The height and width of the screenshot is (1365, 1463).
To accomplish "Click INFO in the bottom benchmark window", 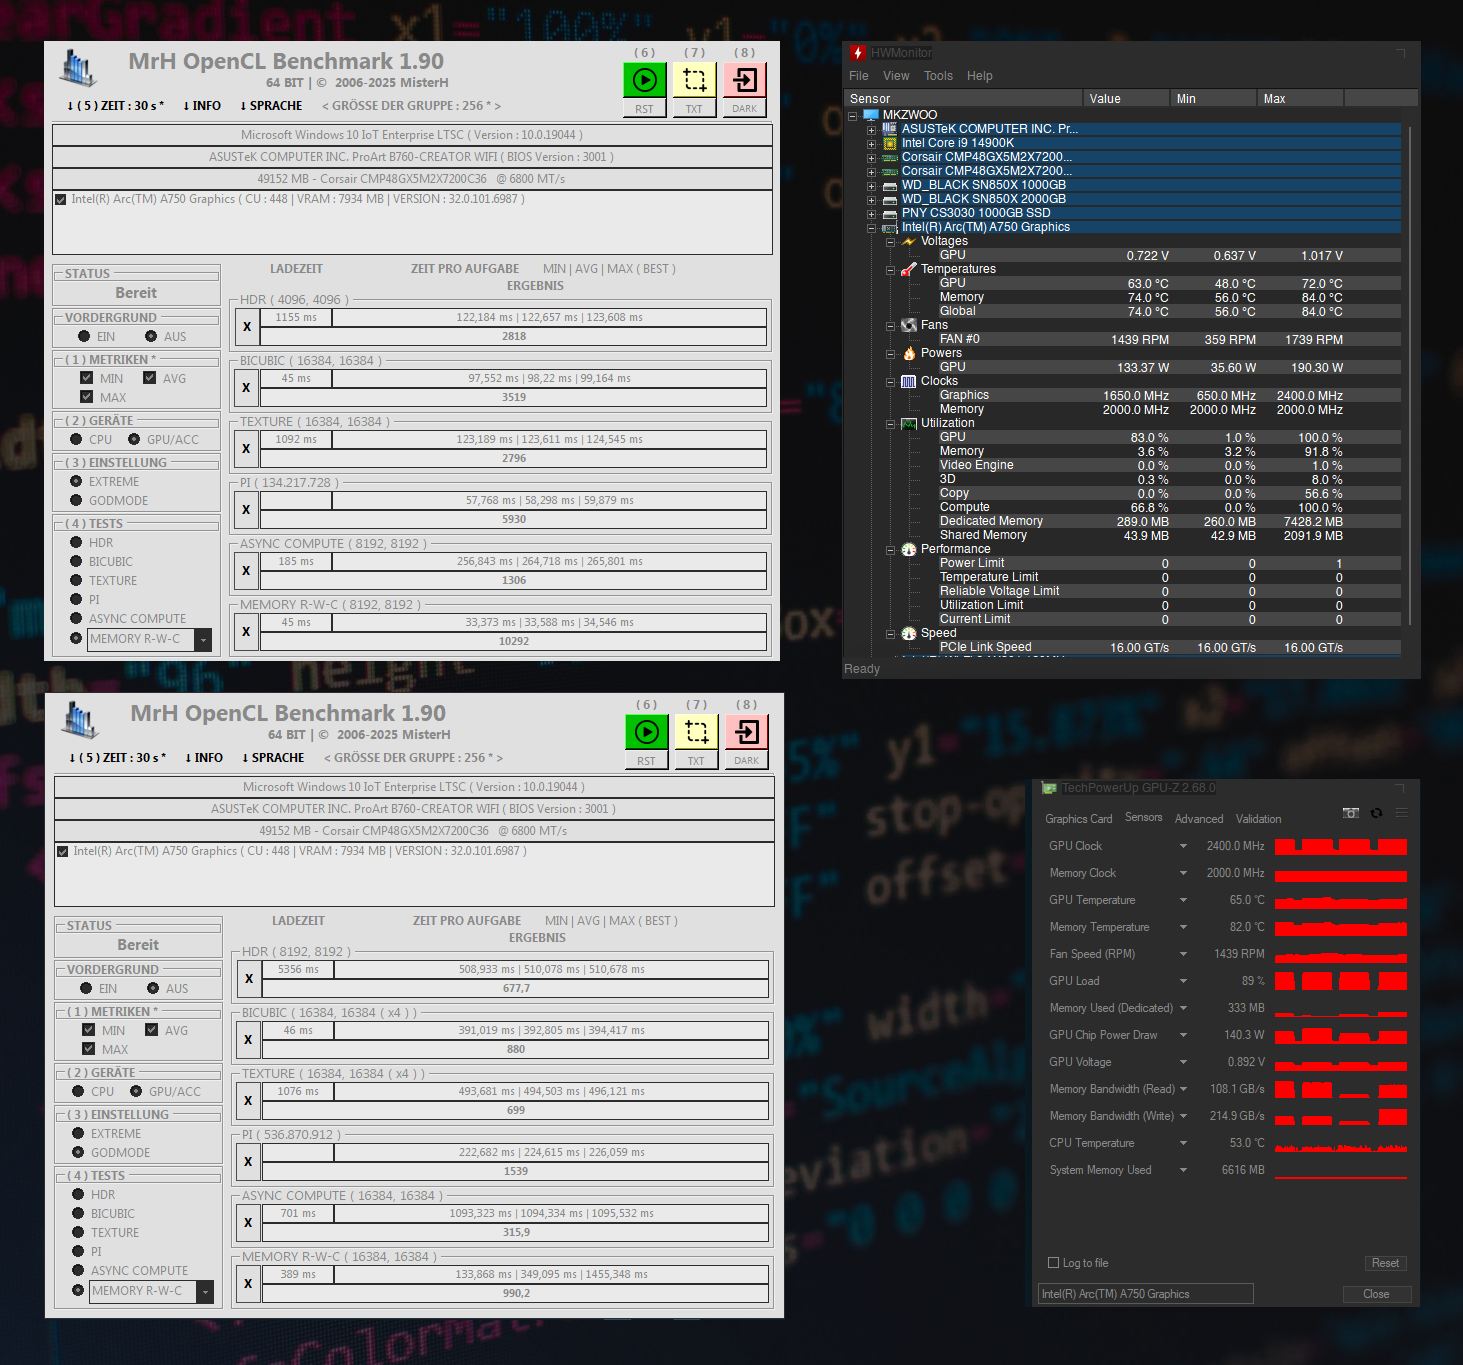I will (x=204, y=758).
